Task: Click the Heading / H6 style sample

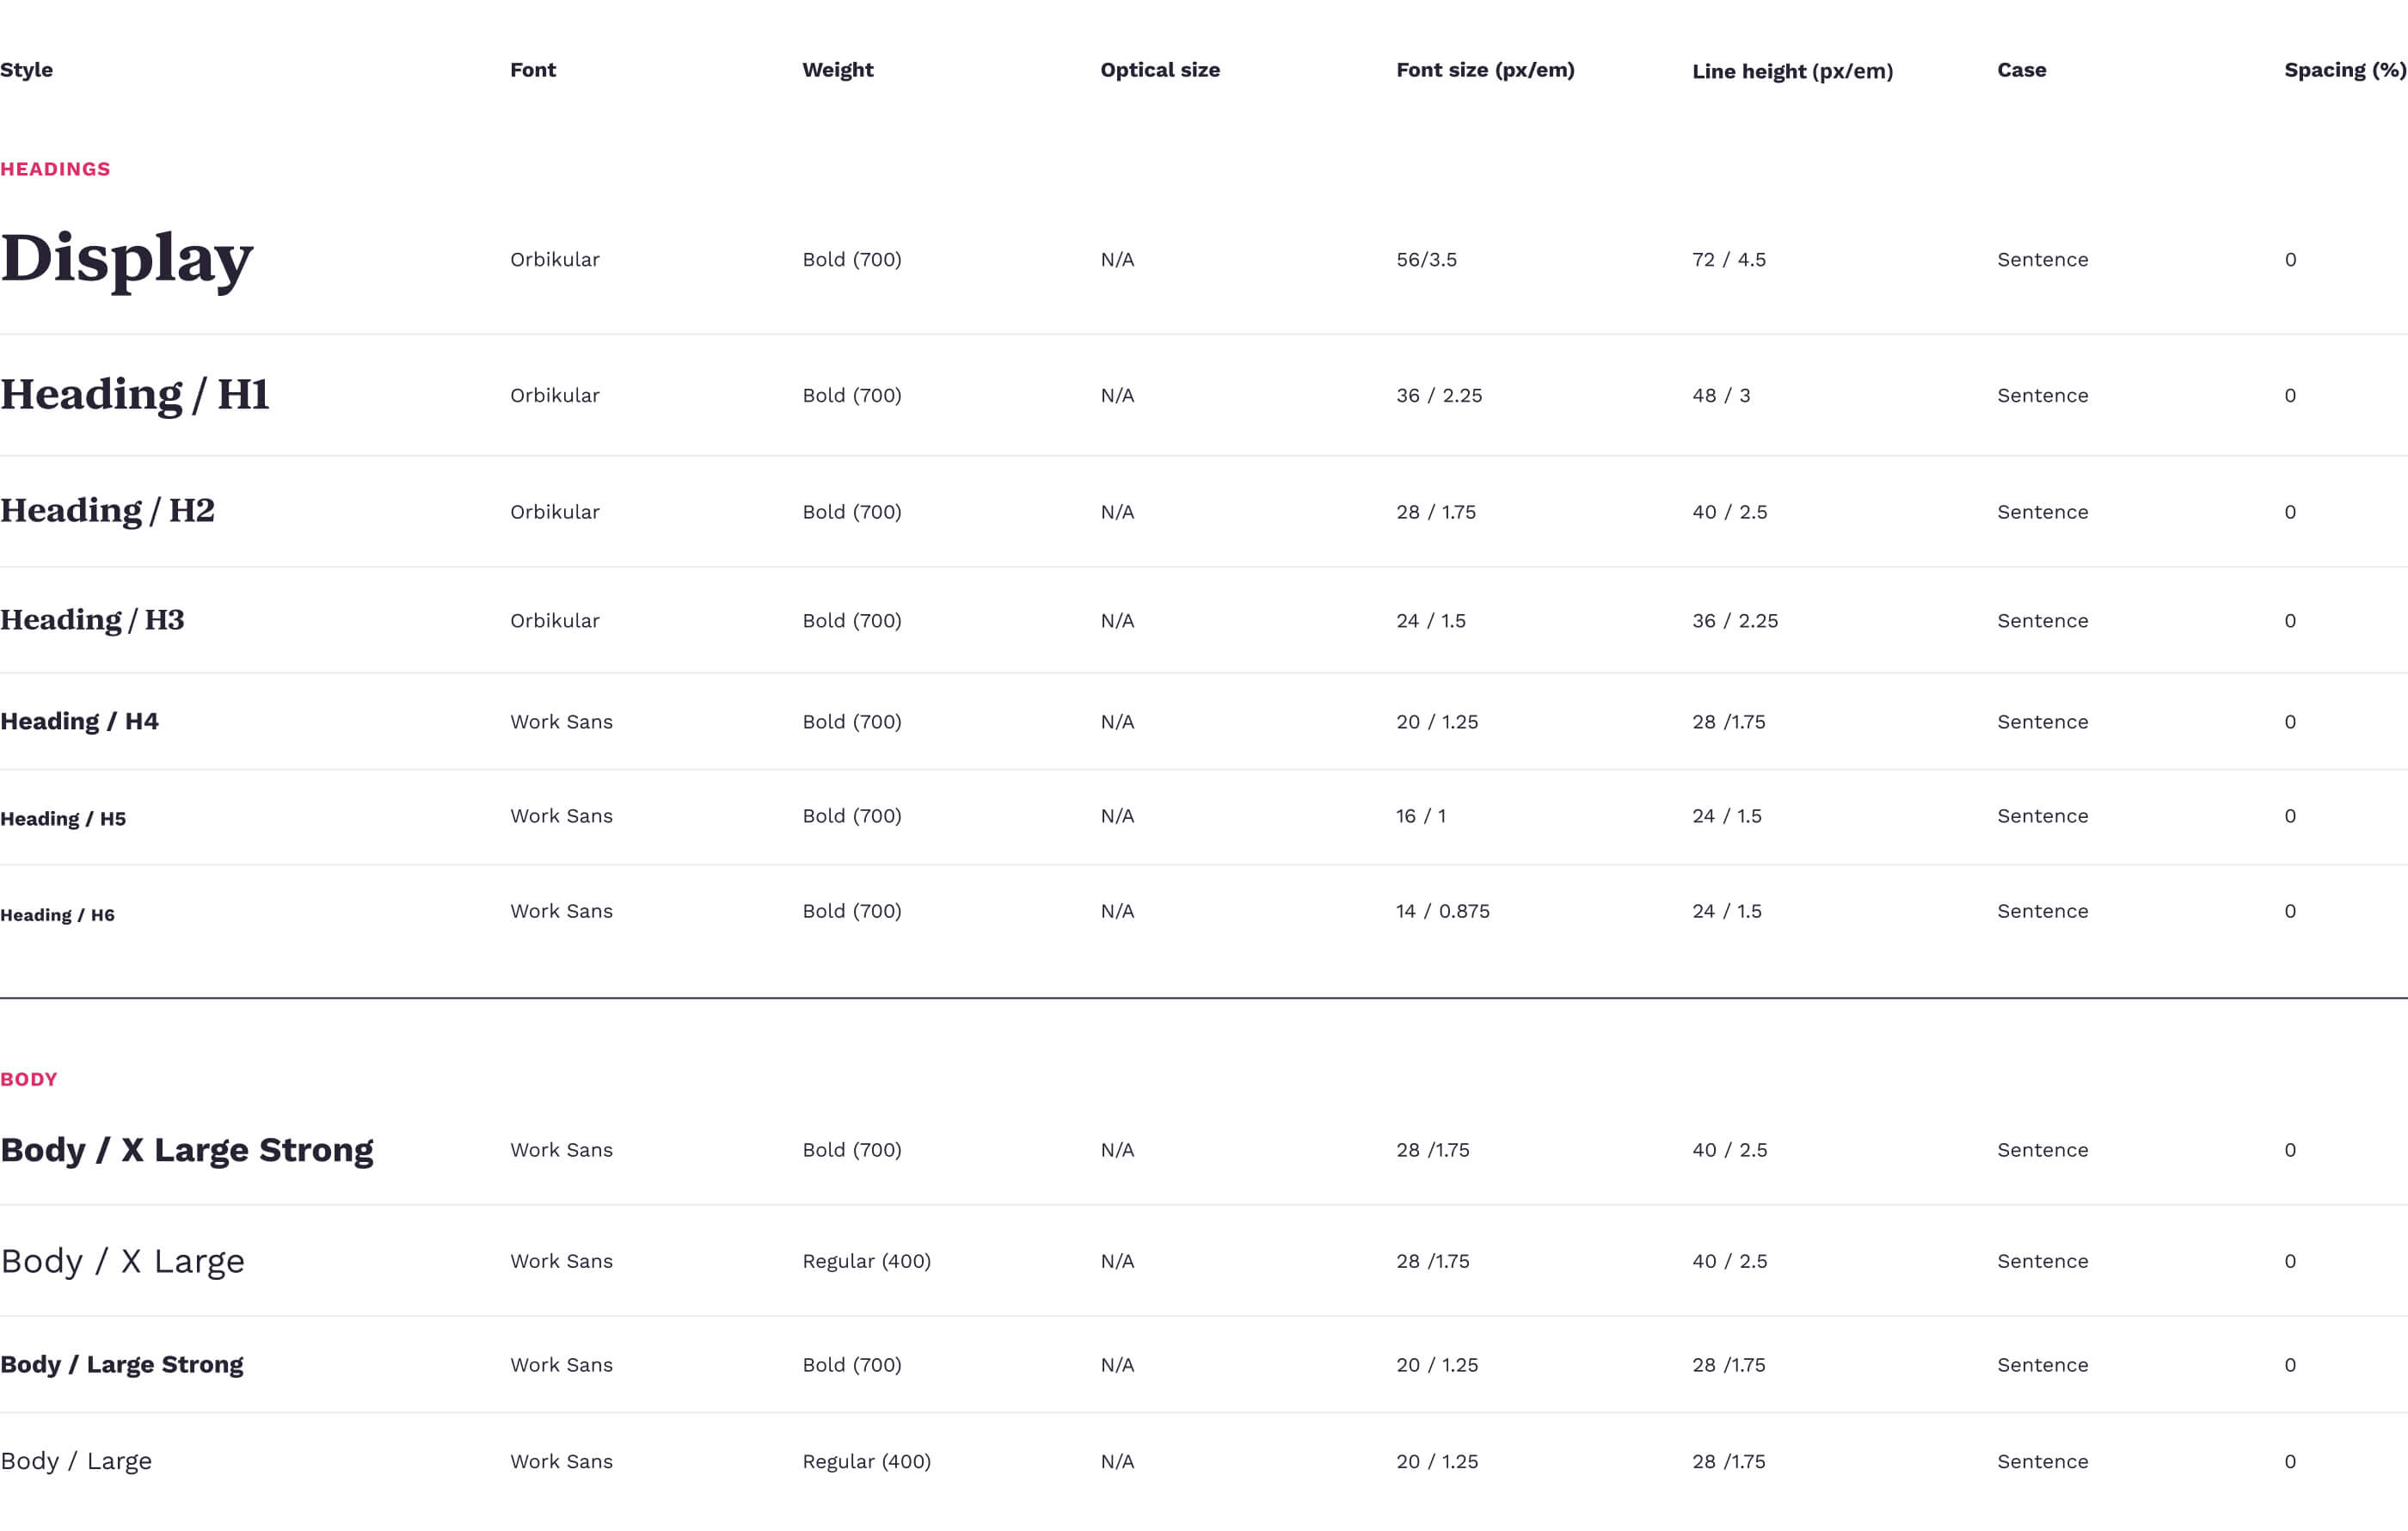Action: (x=57, y=915)
